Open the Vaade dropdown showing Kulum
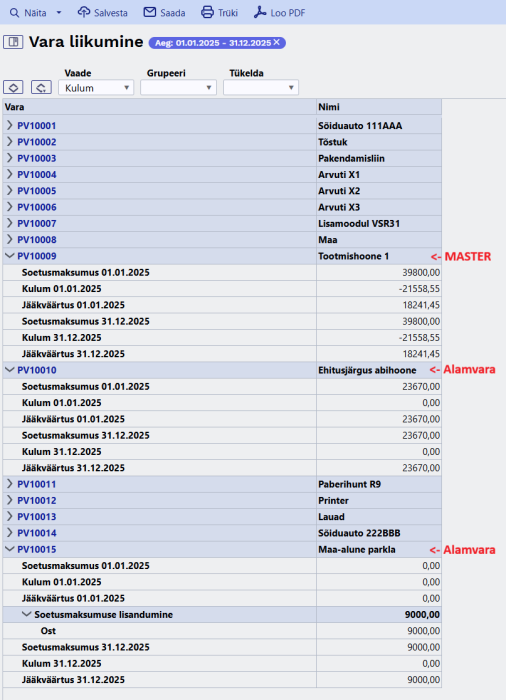Screen dimensions: 506x700 (96, 88)
